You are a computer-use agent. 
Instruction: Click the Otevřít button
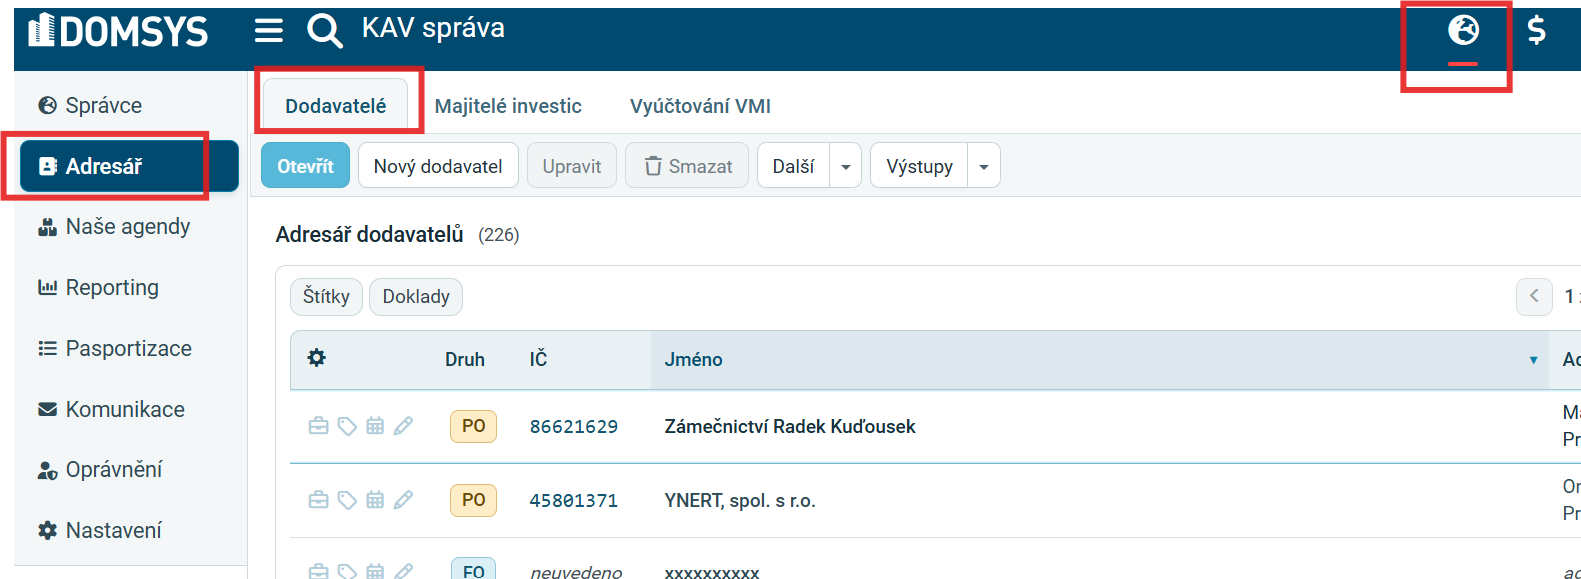coord(305,166)
